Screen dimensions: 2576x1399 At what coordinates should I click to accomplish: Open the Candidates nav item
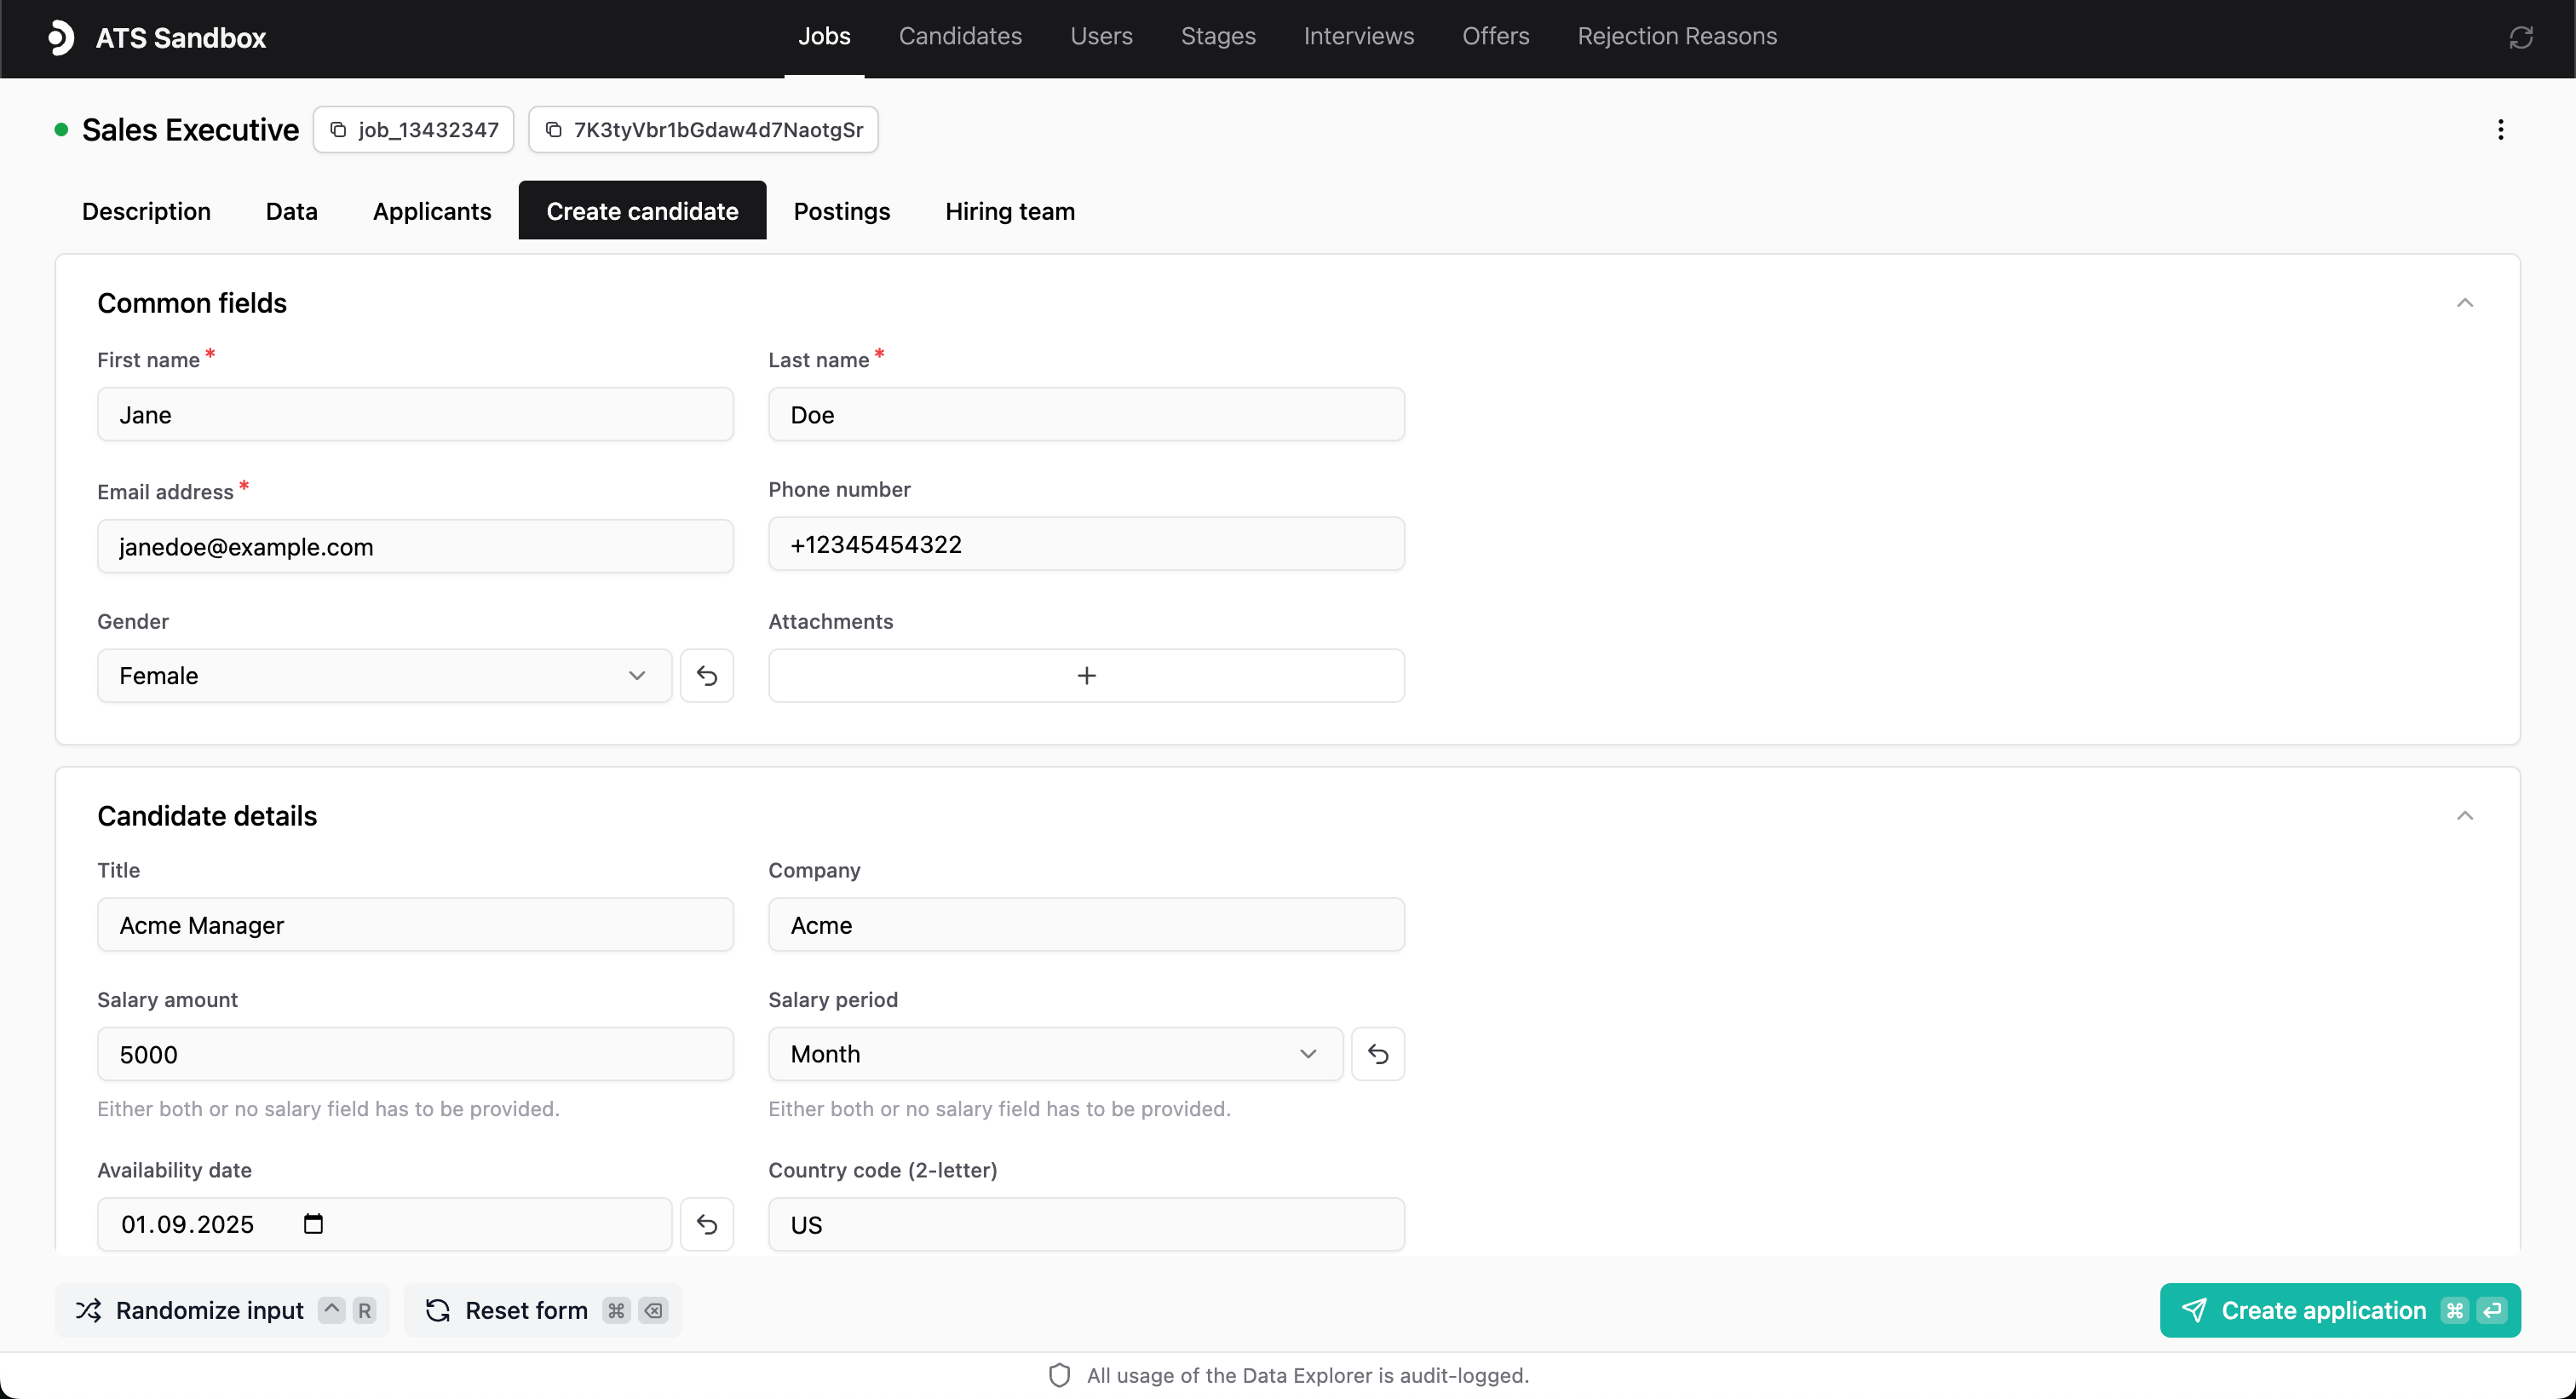coord(960,36)
